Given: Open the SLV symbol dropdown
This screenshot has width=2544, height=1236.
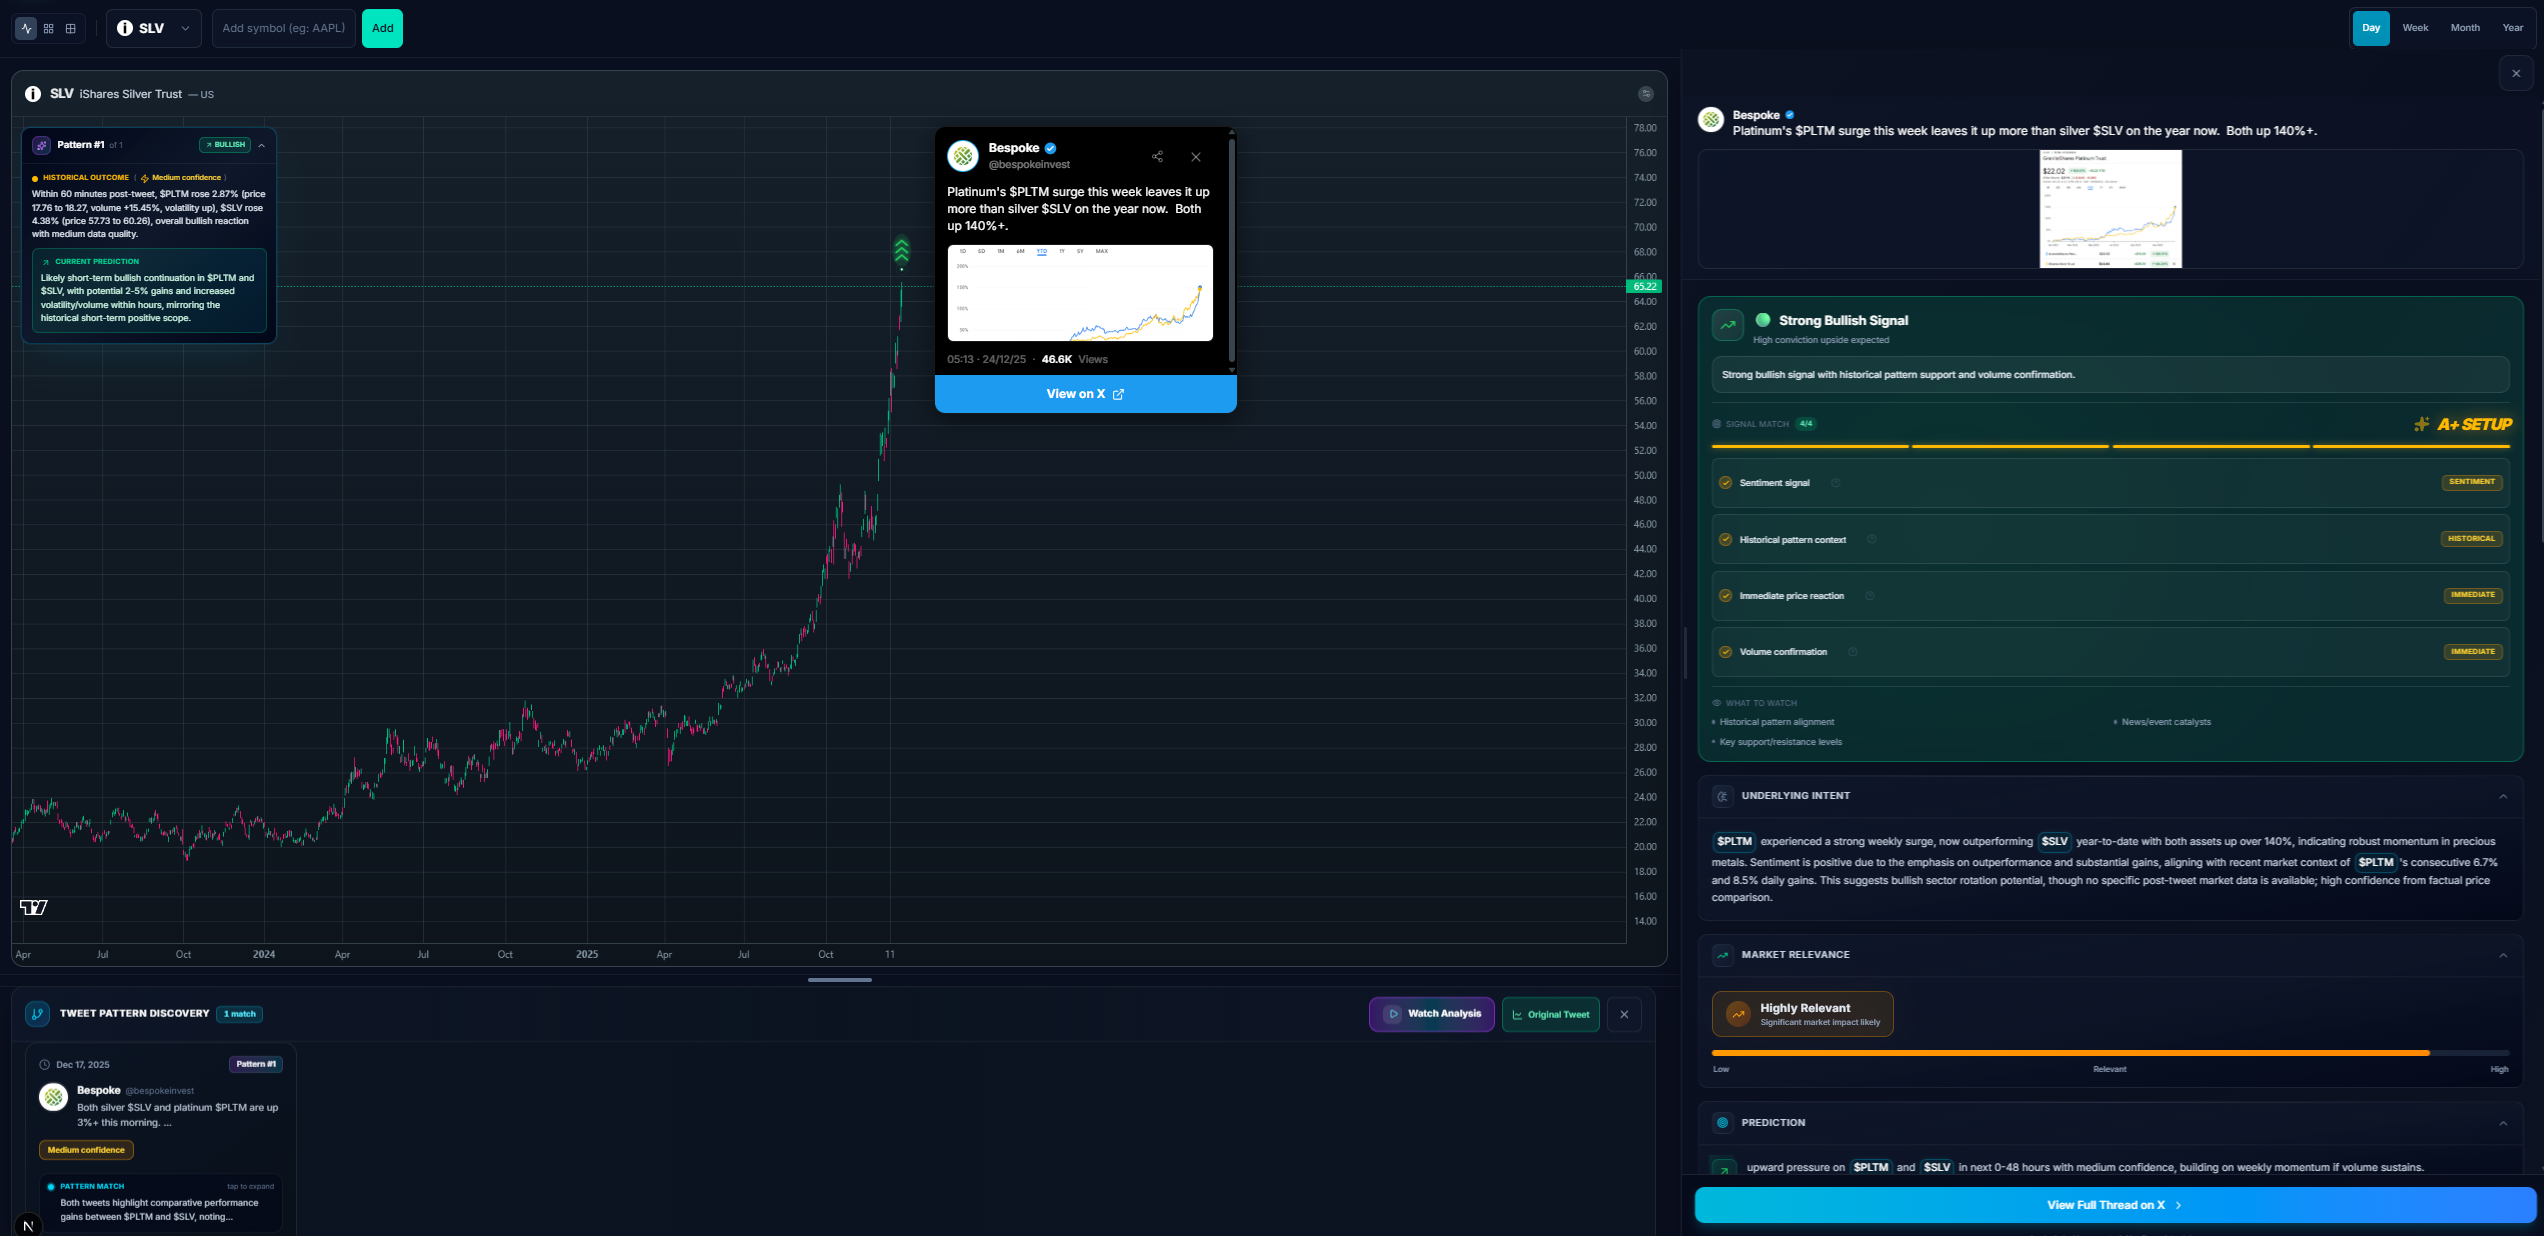Looking at the screenshot, I should 154,28.
